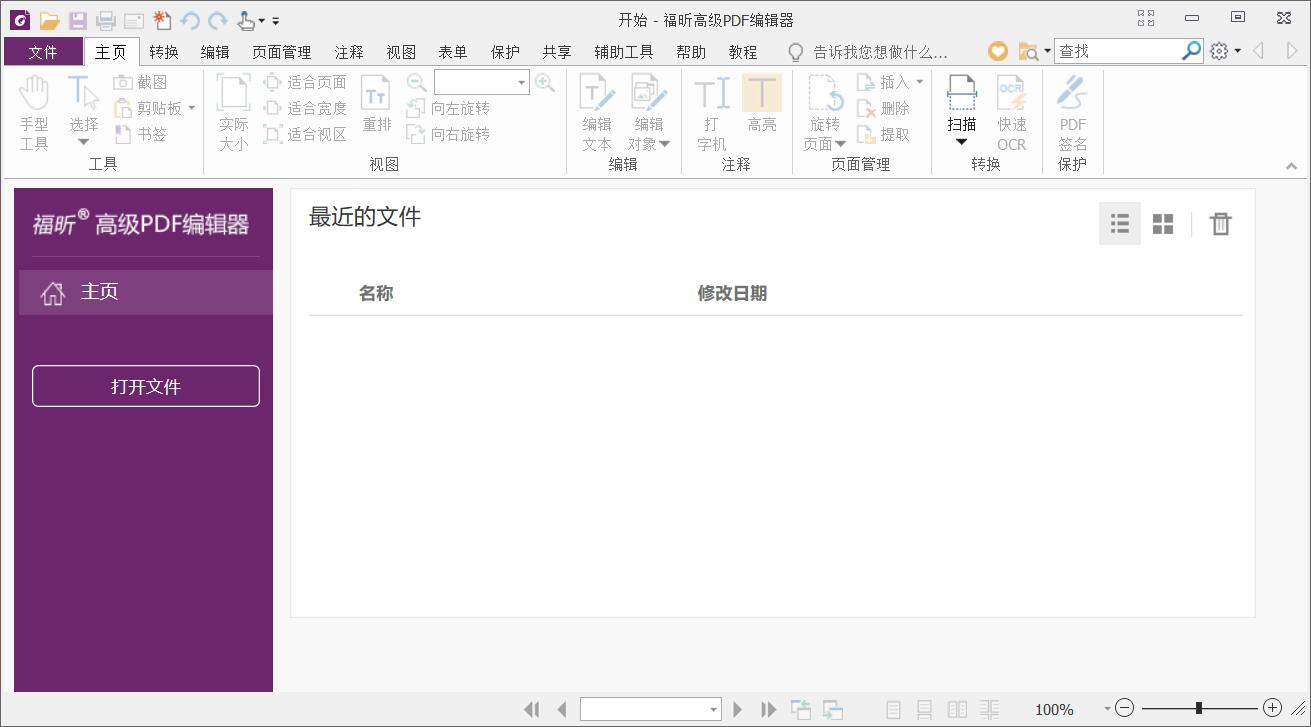This screenshot has height=727, width=1311.
Task: Open a file via the folder icon in quick access toolbar
Action: 49,20
